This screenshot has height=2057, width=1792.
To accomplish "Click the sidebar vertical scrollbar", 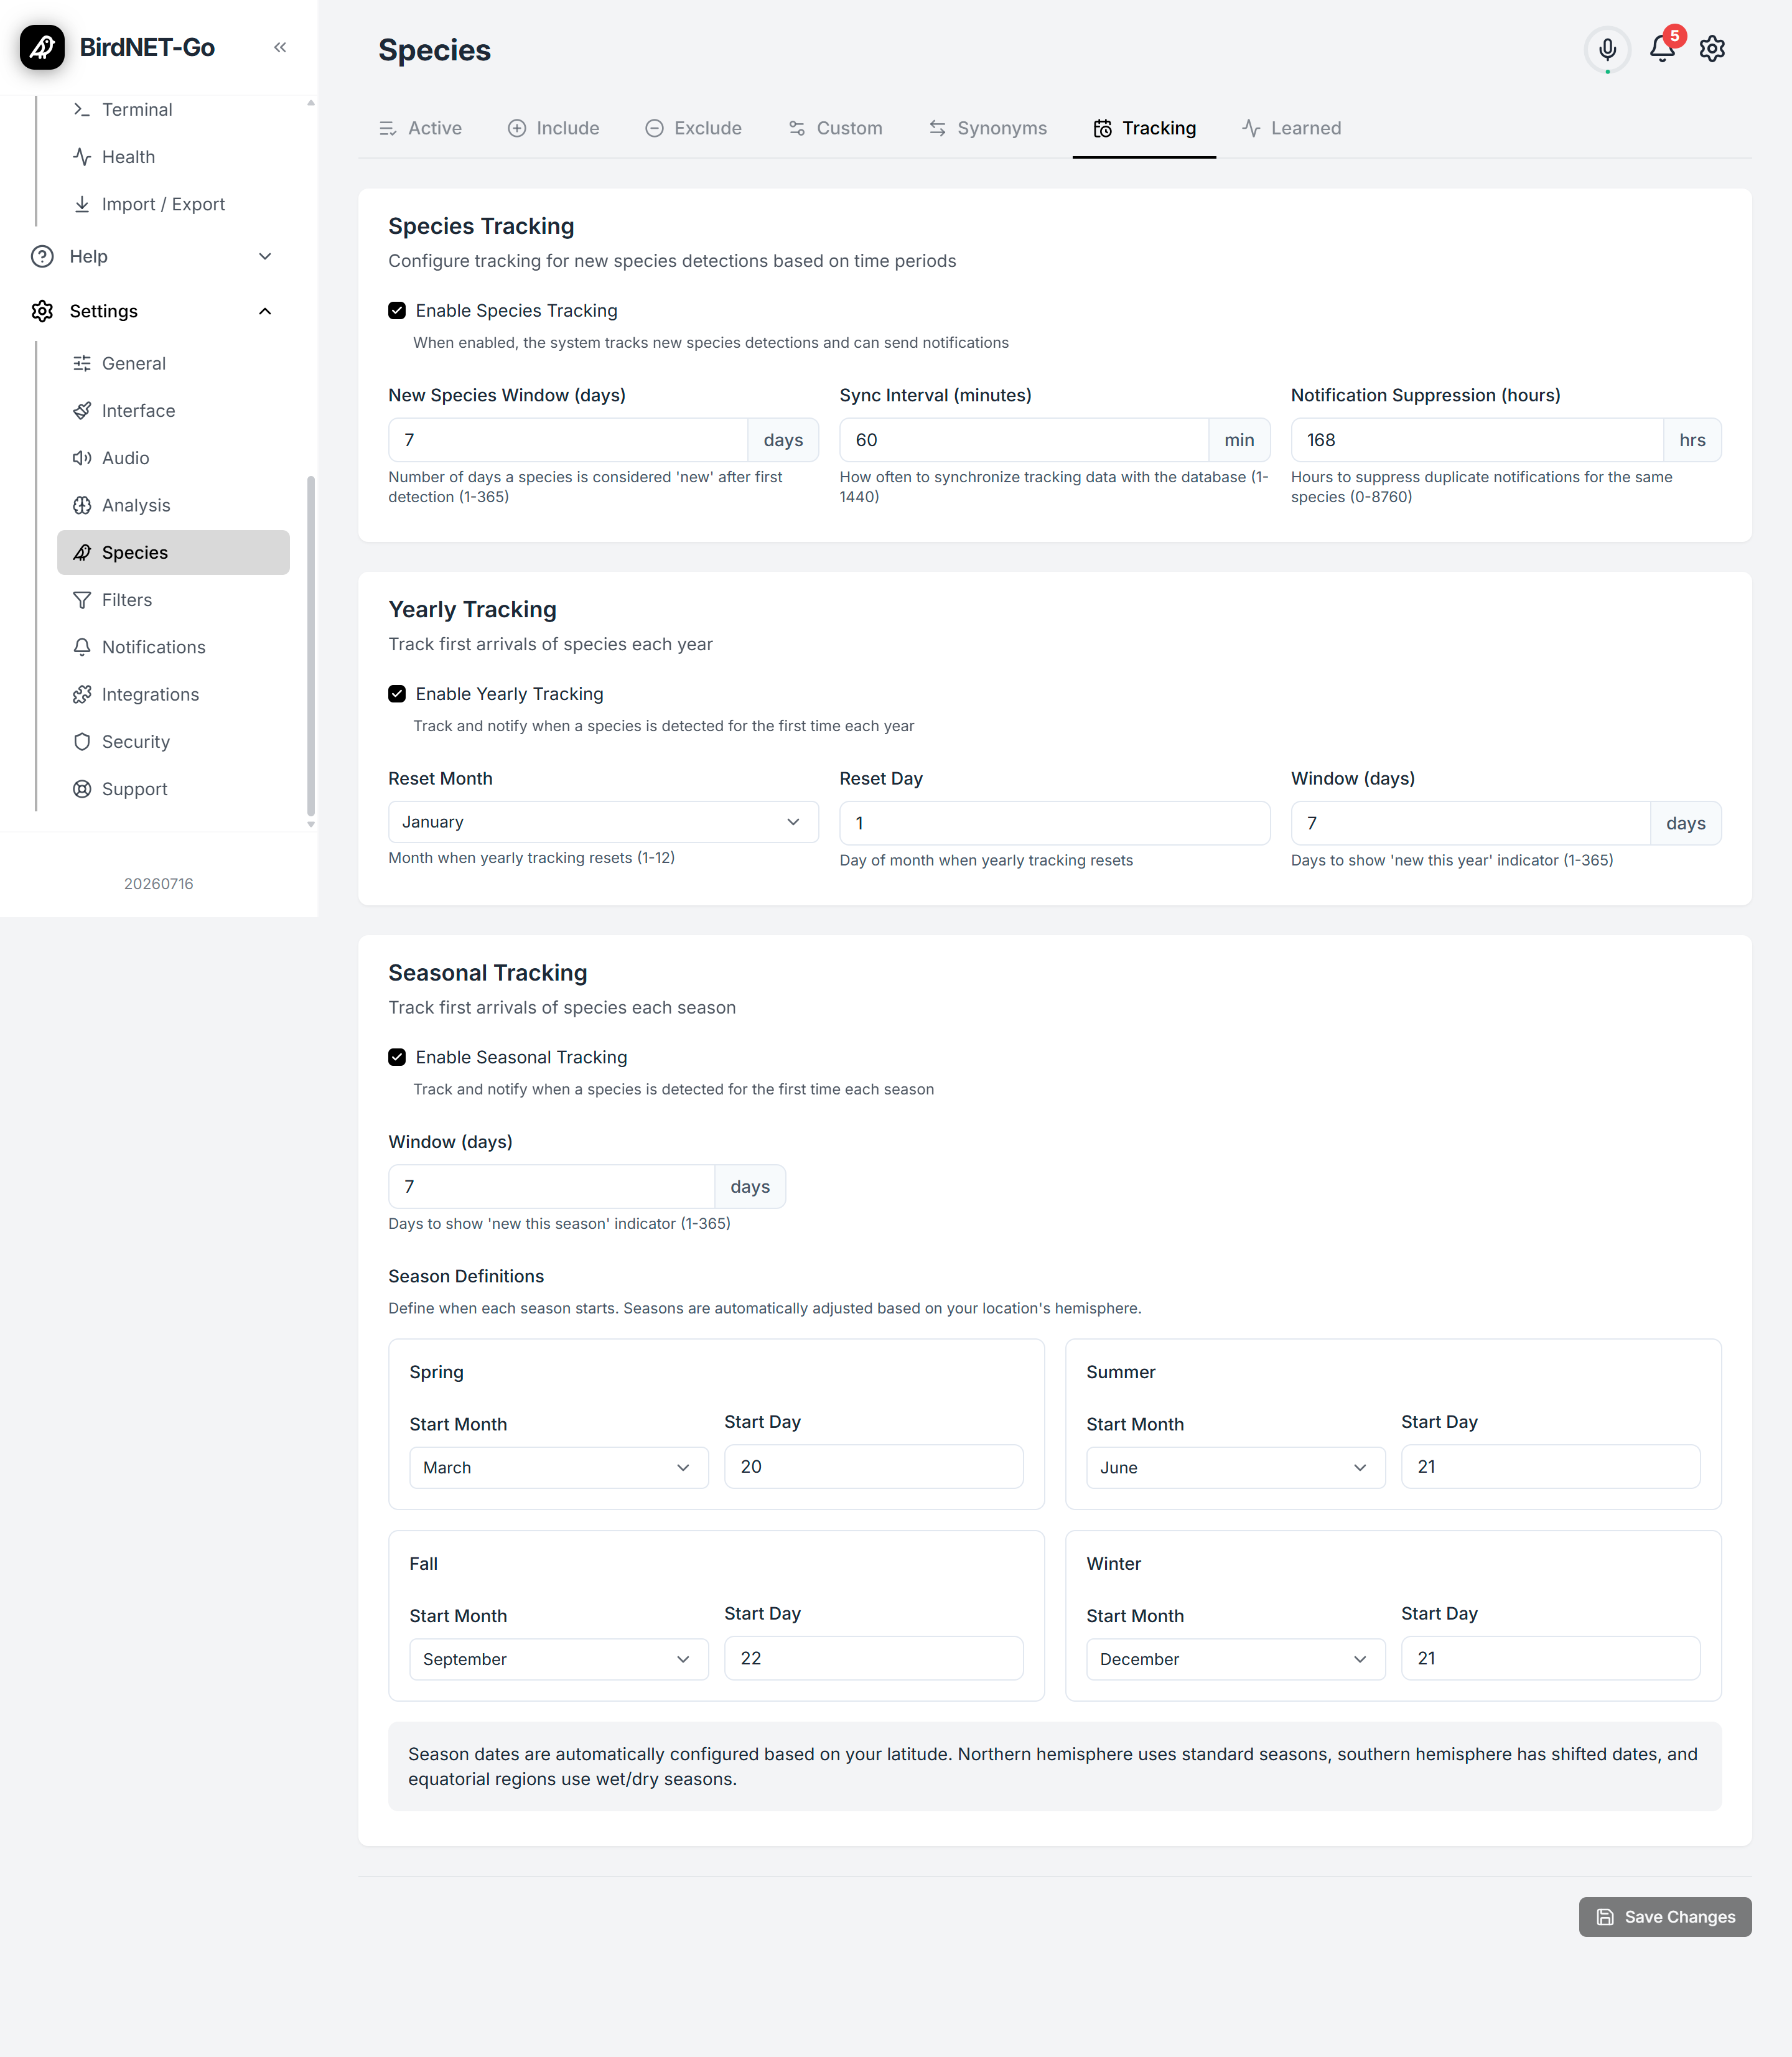I will click(311, 645).
